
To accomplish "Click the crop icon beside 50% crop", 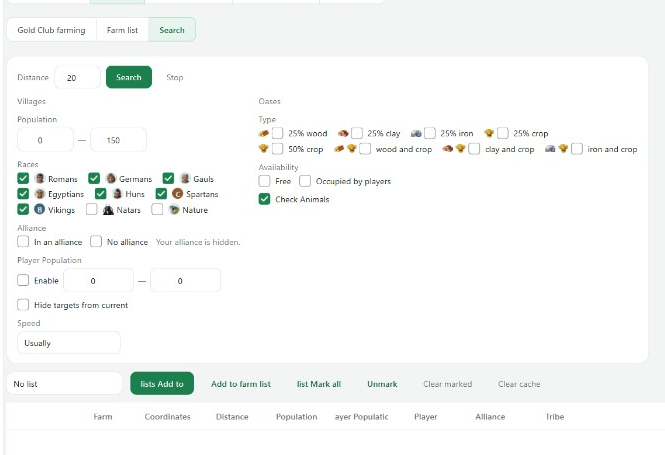I will 263,149.
